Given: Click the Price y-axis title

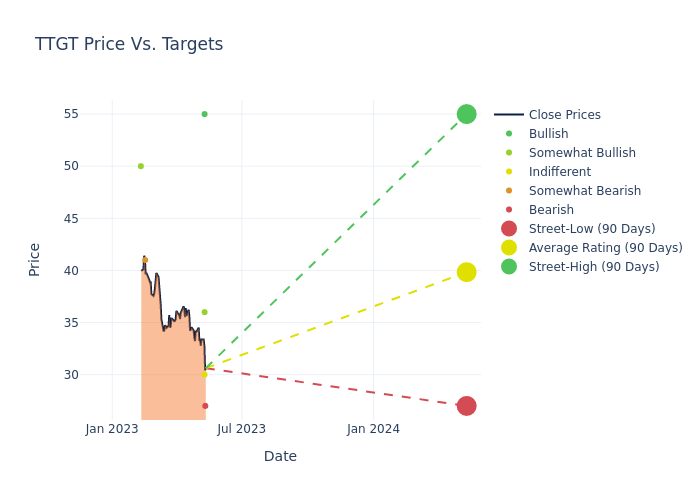Looking at the screenshot, I should [x=35, y=259].
